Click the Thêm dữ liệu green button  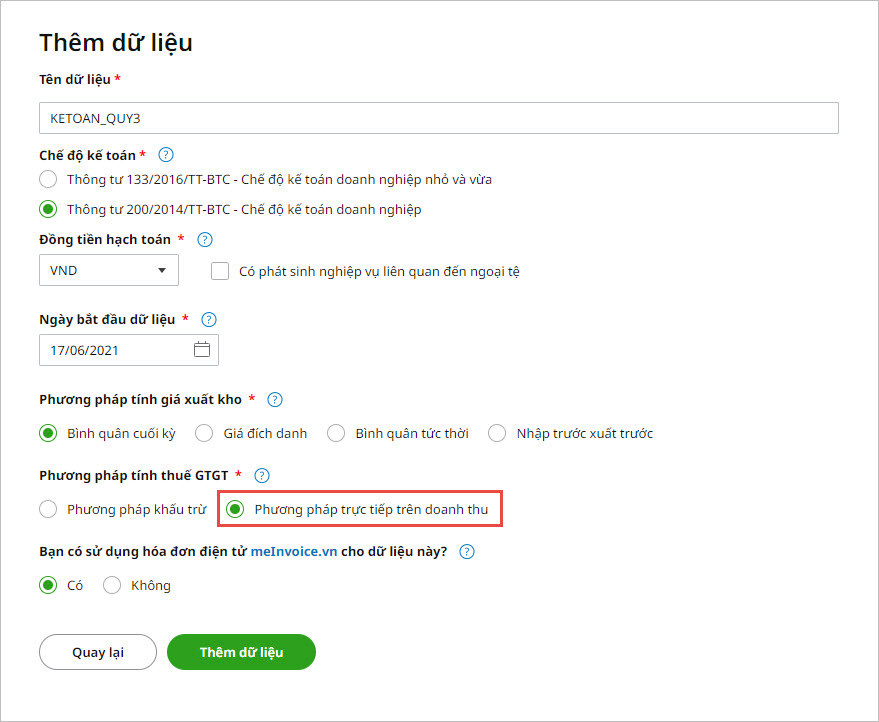[x=241, y=652]
